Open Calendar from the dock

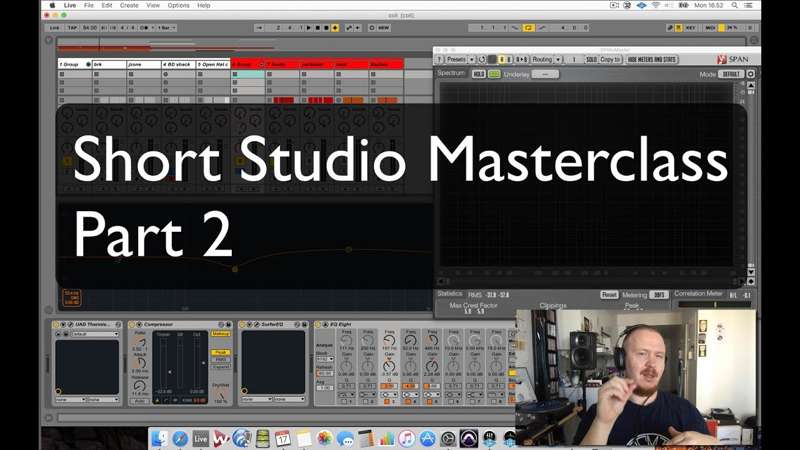tap(282, 439)
